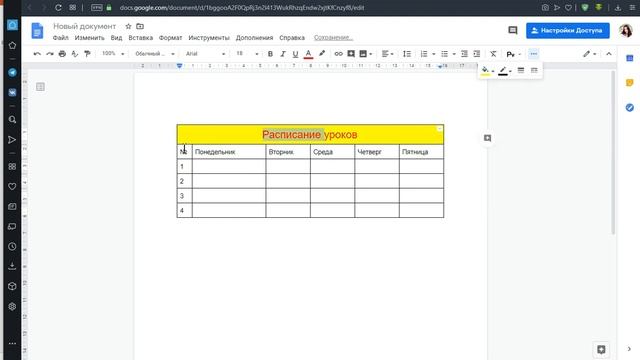The width and height of the screenshot is (640, 360).
Task: Open the Формат menu
Action: click(170, 38)
